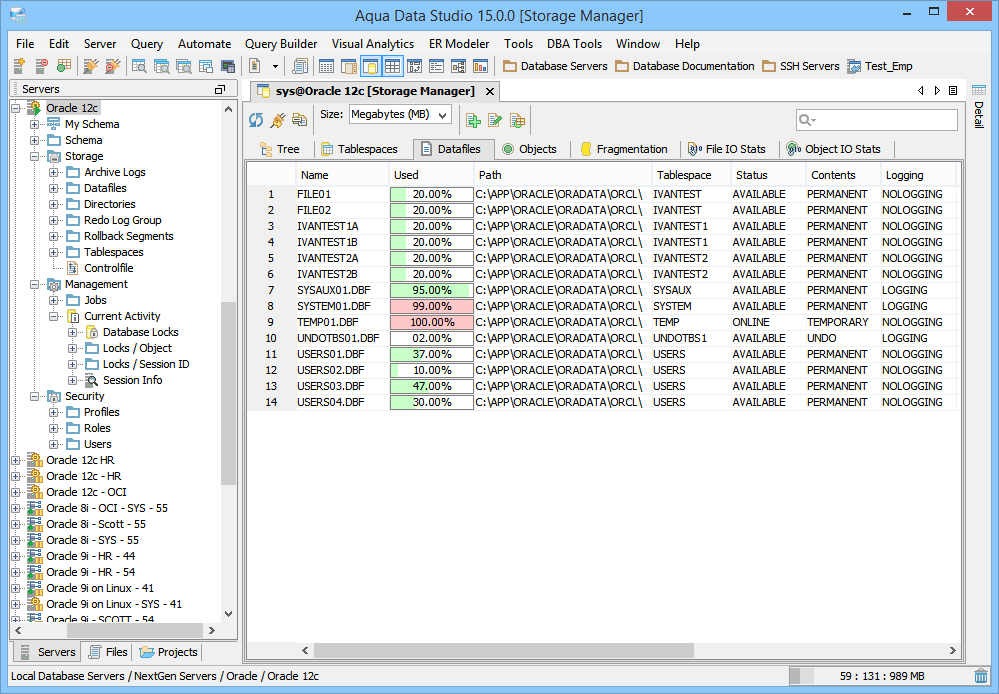Open the new document dropdown arrow
Image resolution: width=999 pixels, height=694 pixels.
click(x=275, y=66)
